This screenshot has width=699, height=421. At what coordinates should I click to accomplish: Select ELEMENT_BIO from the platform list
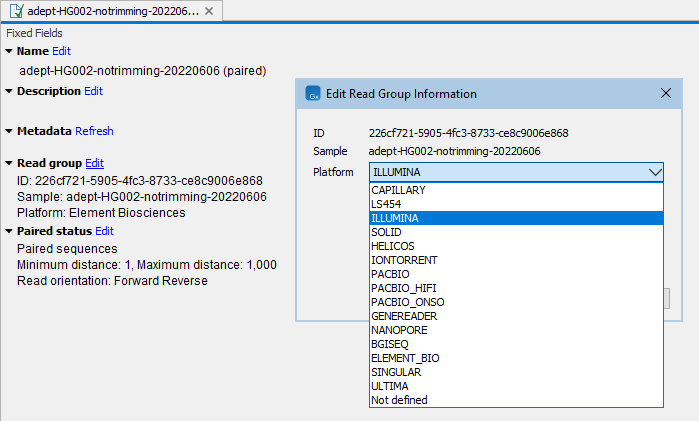[405, 358]
